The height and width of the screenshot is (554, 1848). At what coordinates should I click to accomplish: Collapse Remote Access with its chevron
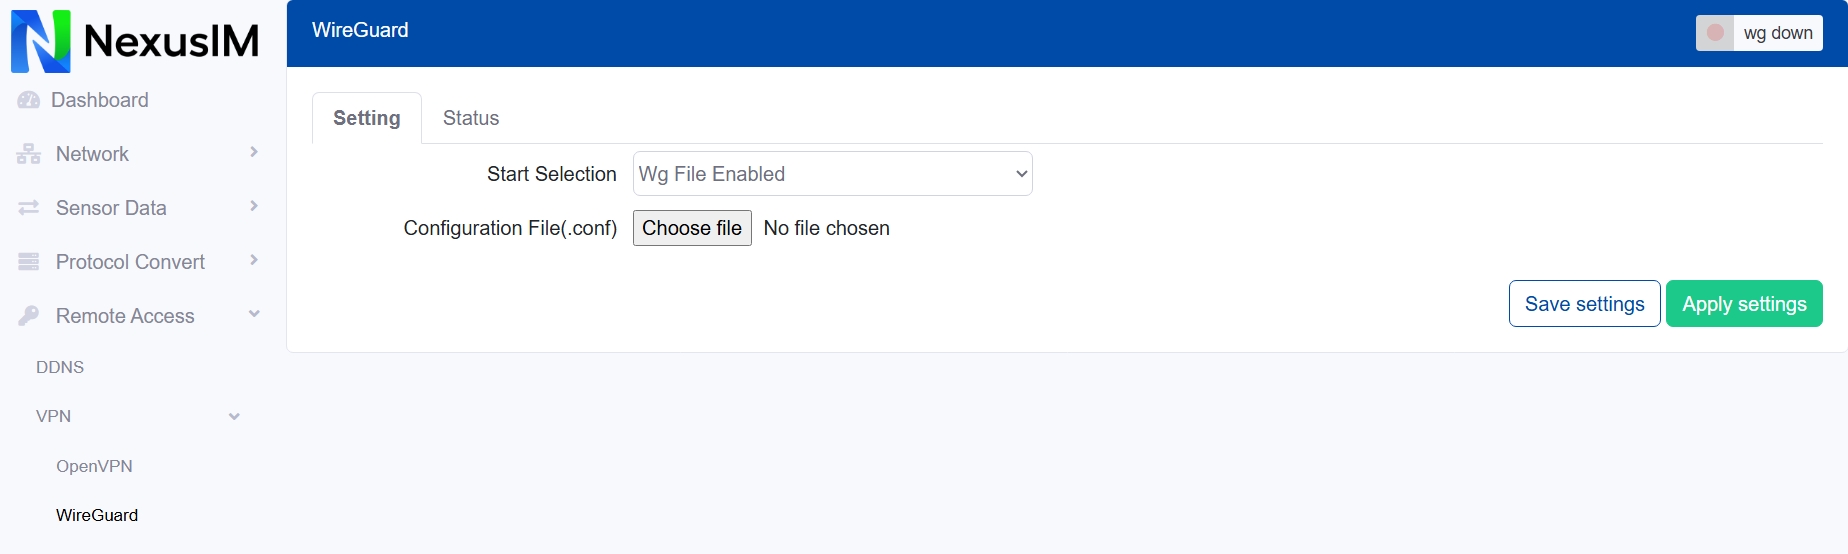[x=254, y=314]
